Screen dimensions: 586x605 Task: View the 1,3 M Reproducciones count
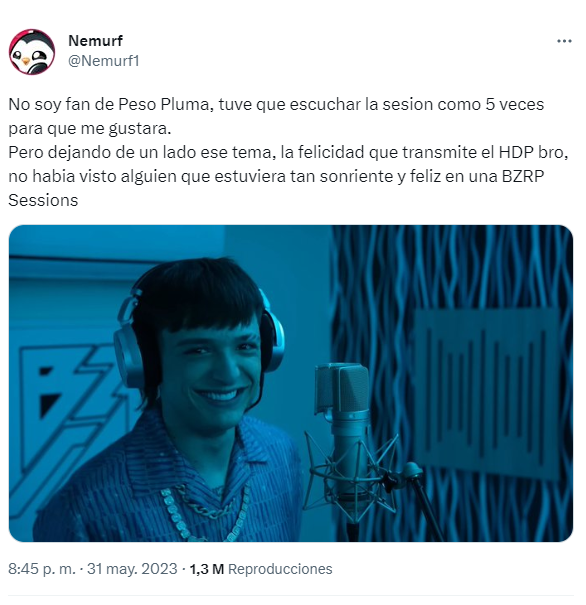pos(261,569)
